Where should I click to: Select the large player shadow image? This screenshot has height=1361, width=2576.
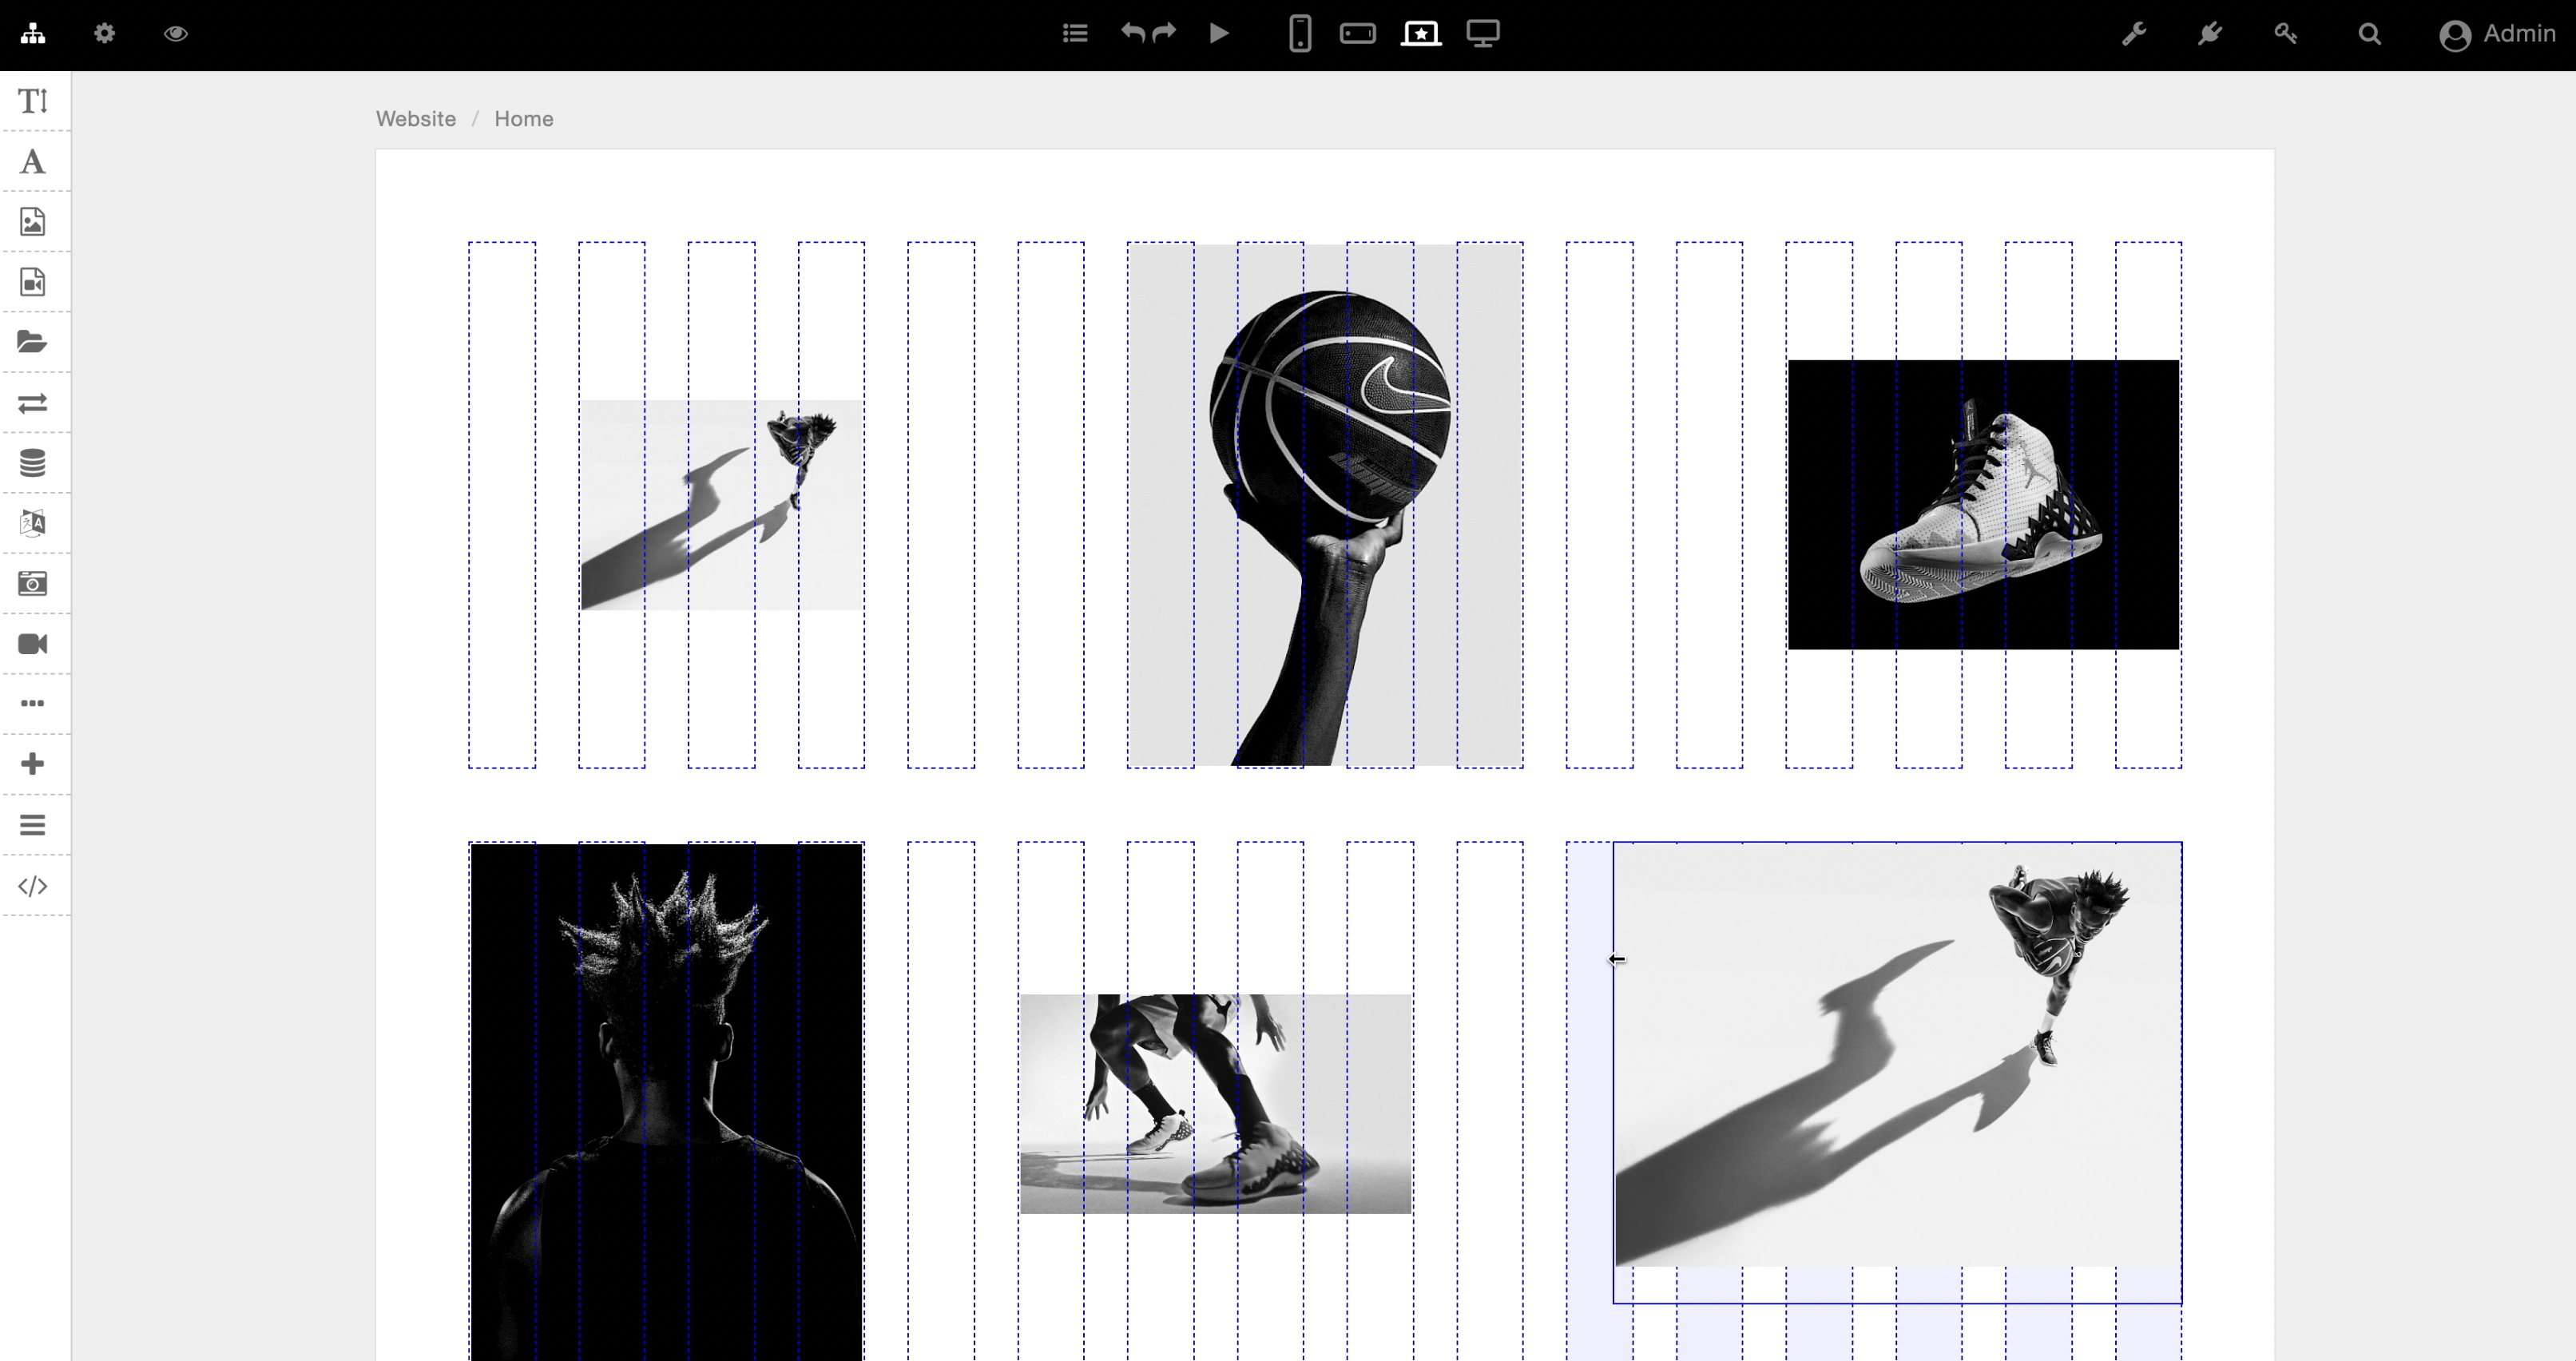[1898, 1056]
